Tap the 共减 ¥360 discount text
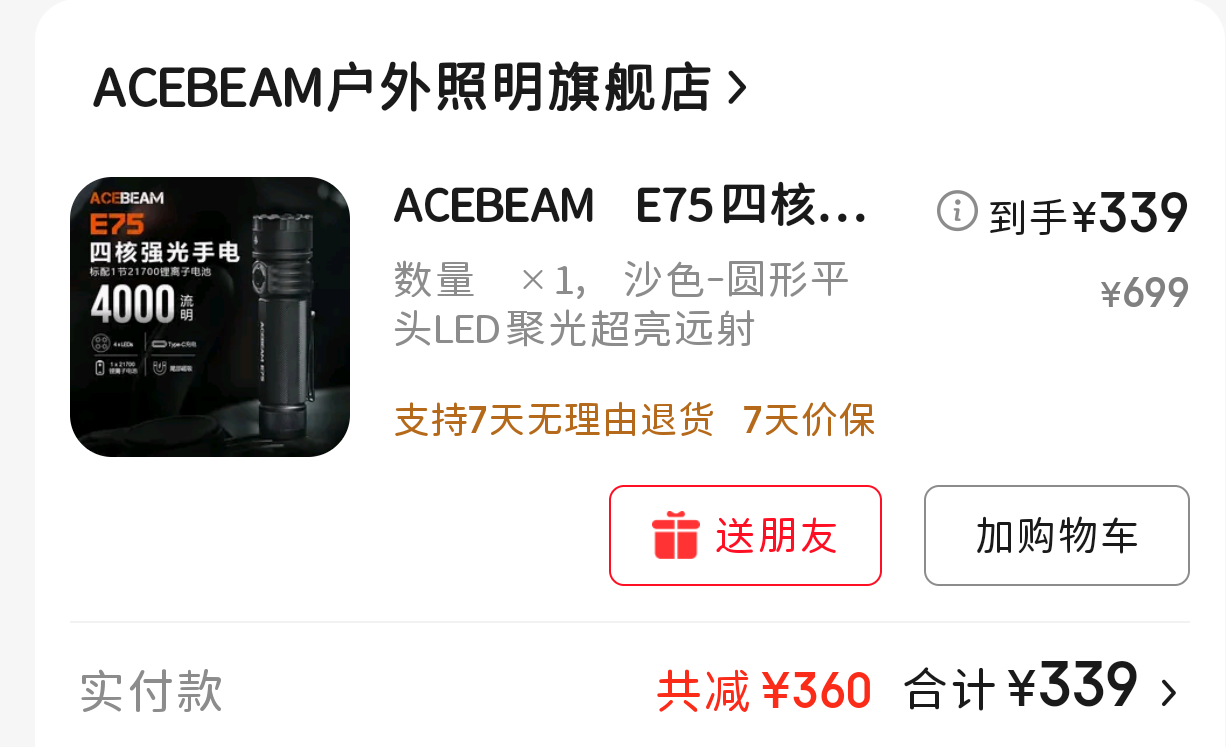 click(764, 691)
